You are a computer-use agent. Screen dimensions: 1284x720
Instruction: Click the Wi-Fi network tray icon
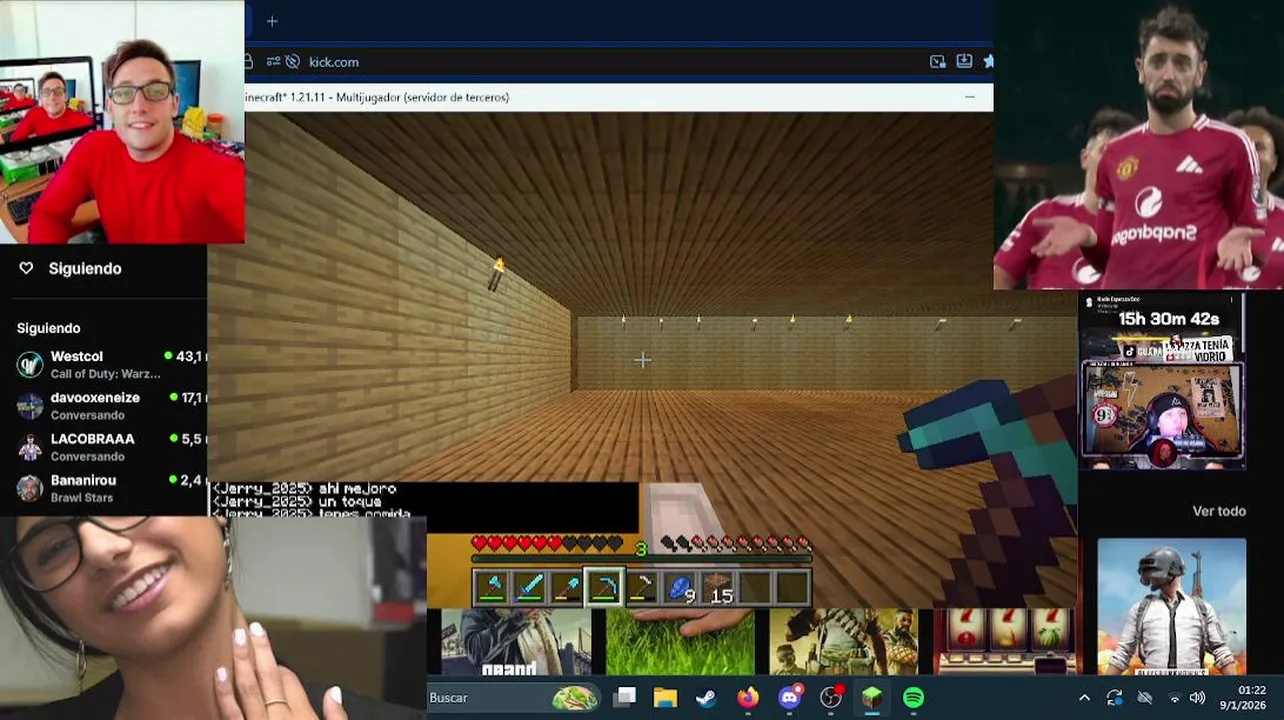pos(1175,698)
